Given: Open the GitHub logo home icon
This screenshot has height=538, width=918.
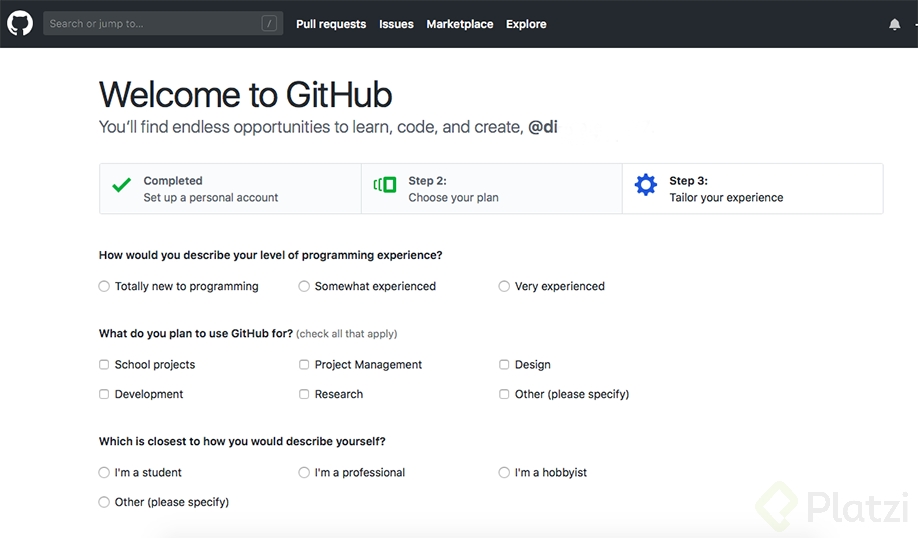Looking at the screenshot, I should (20, 24).
